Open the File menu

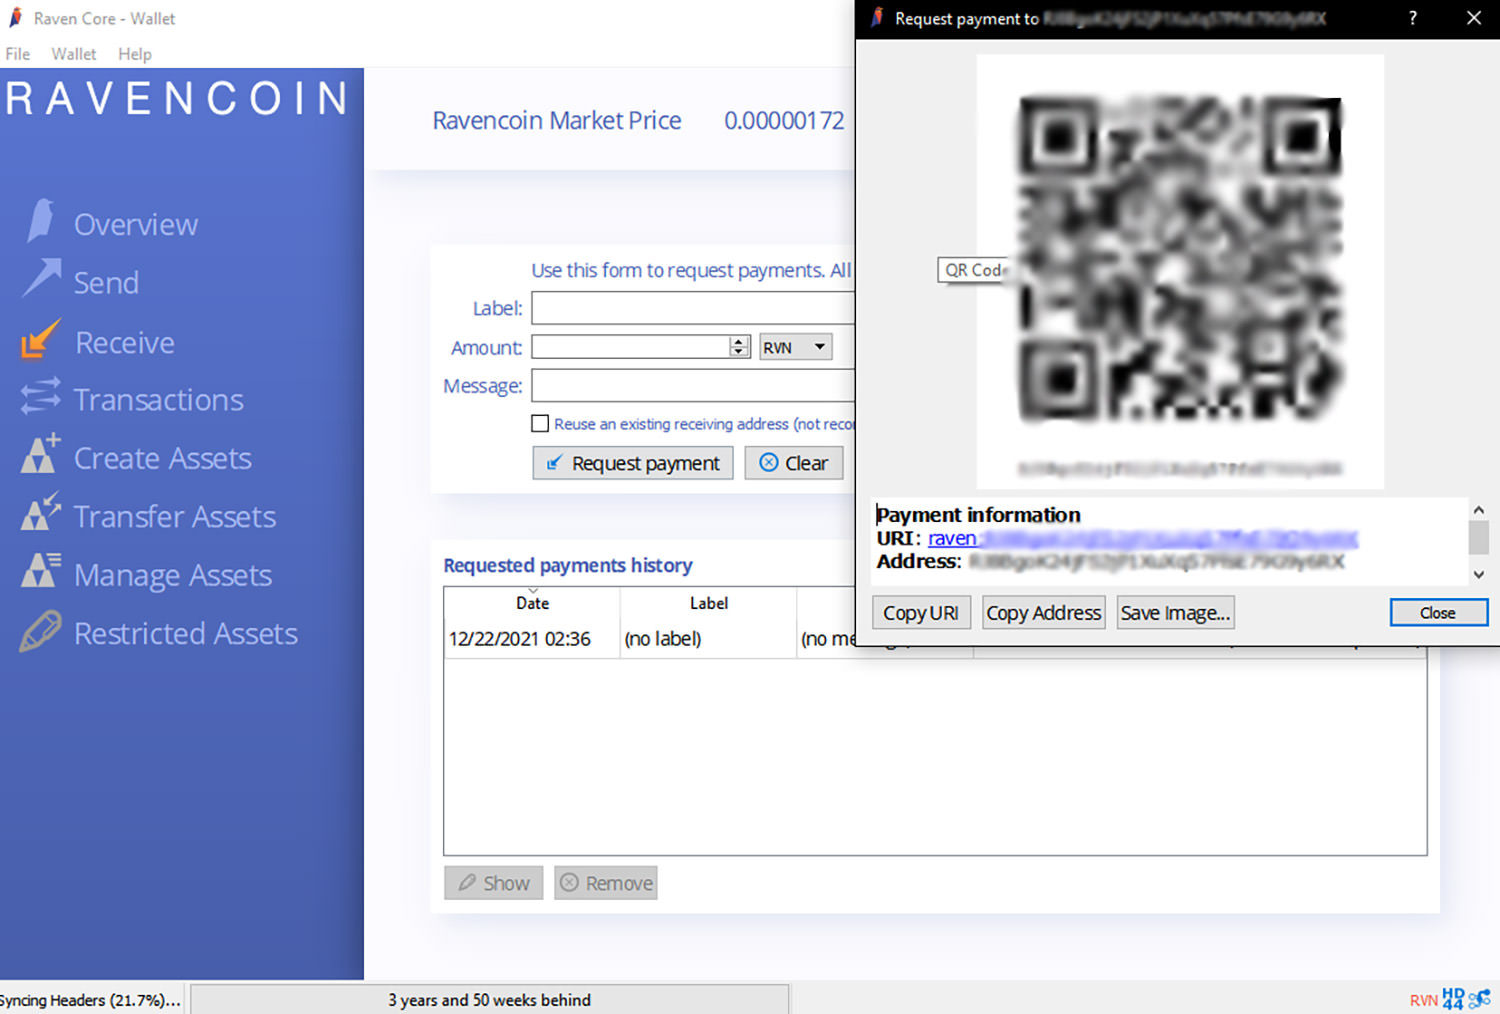coord(18,54)
